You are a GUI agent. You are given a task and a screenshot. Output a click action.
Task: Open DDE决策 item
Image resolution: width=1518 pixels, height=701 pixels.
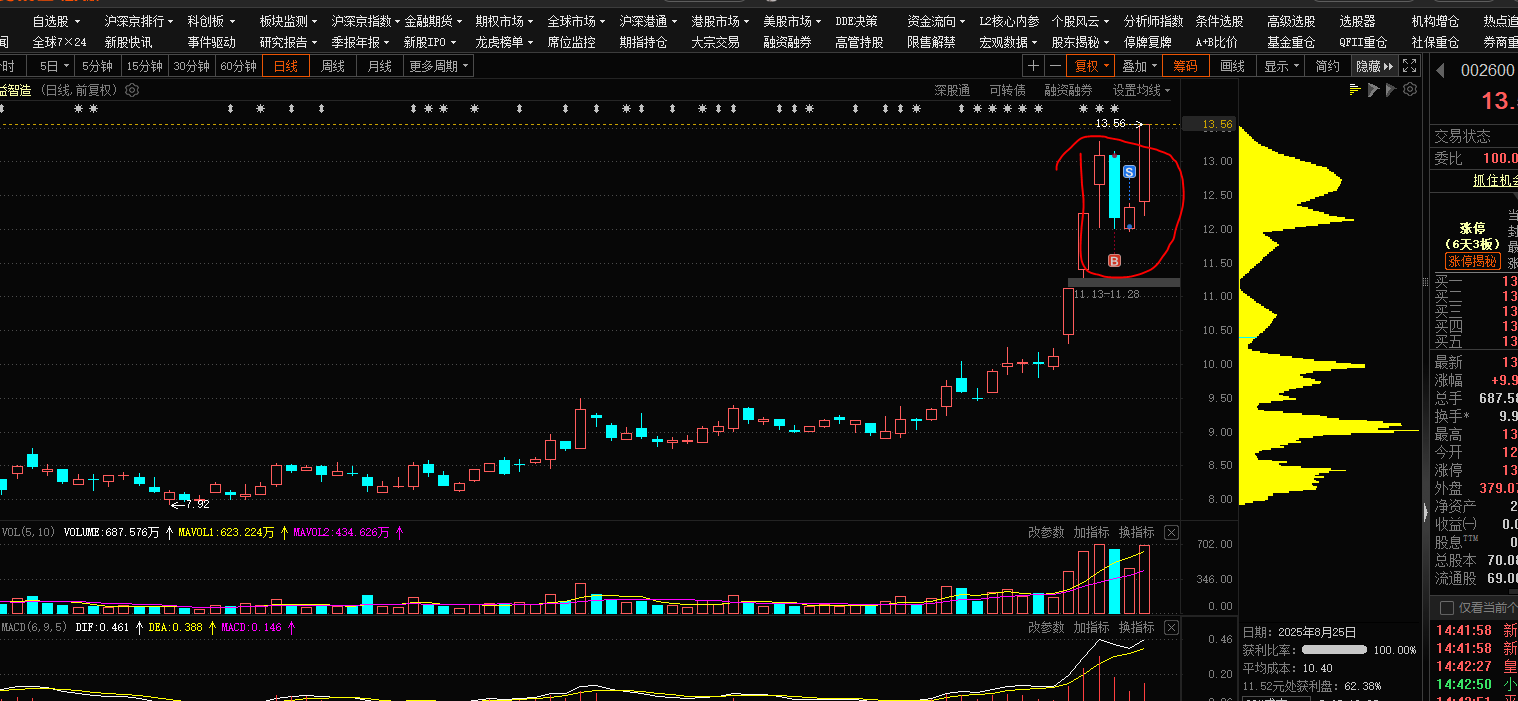pyautogui.click(x=857, y=21)
